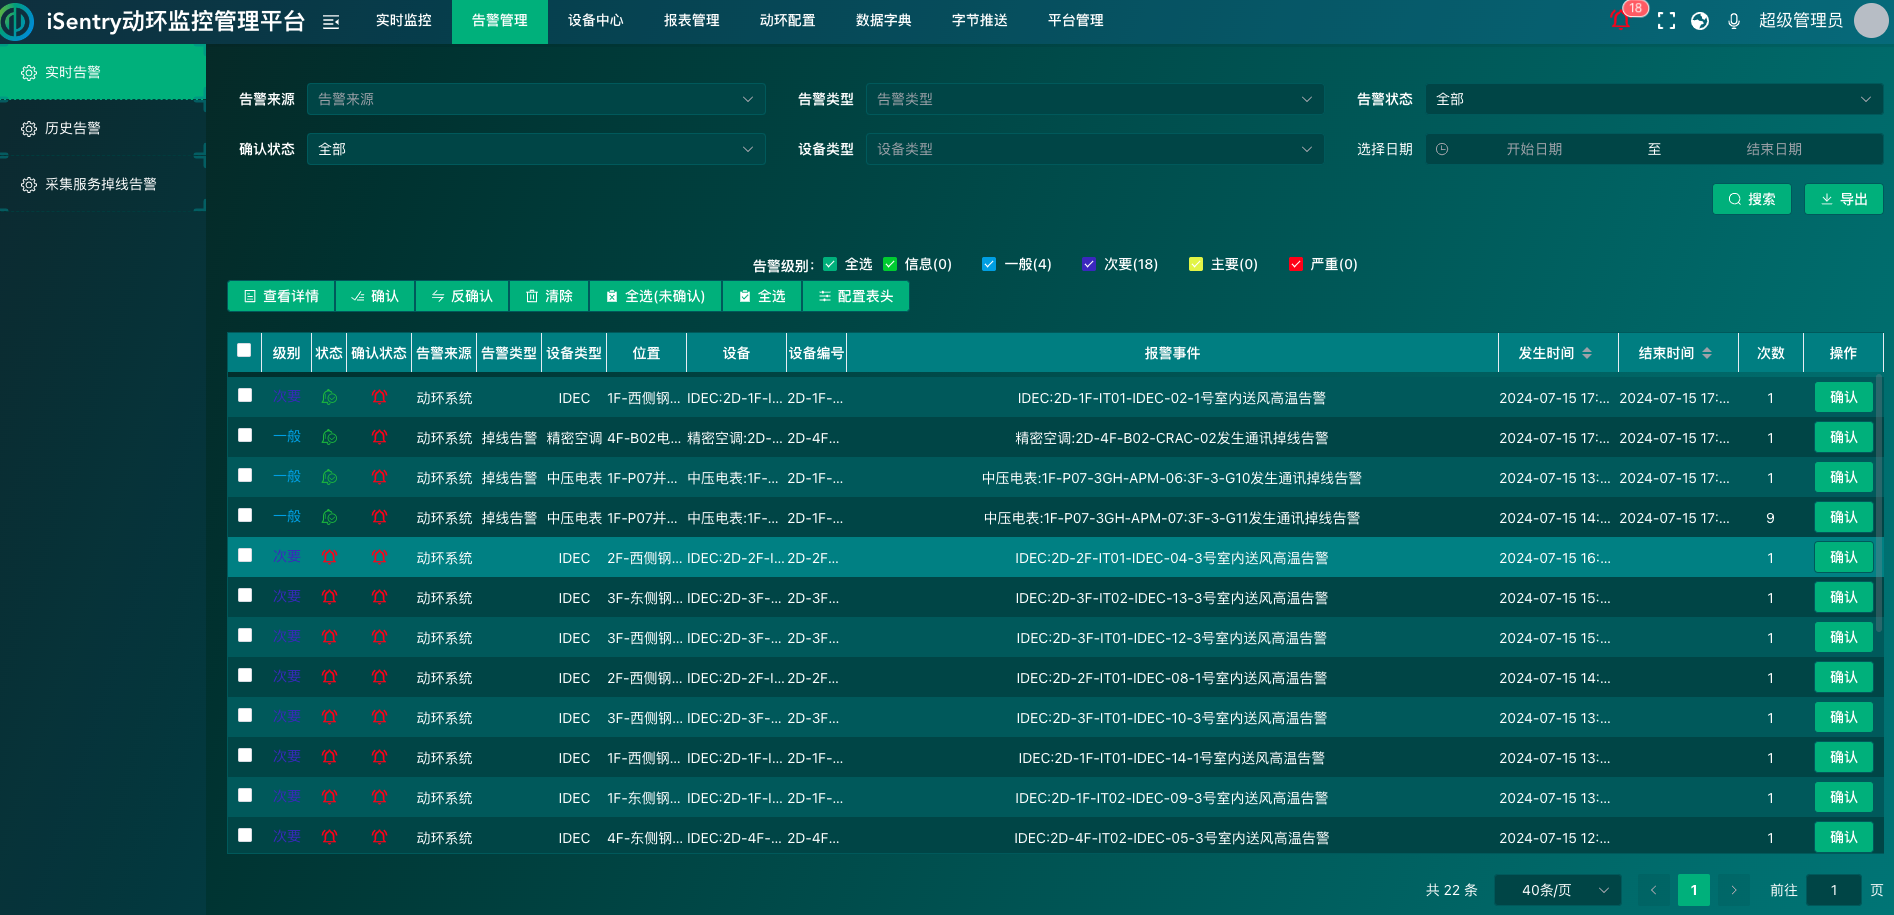Check the row checkbox for IDEC-02-1号 alarm
The height and width of the screenshot is (915, 1894).
point(245,395)
